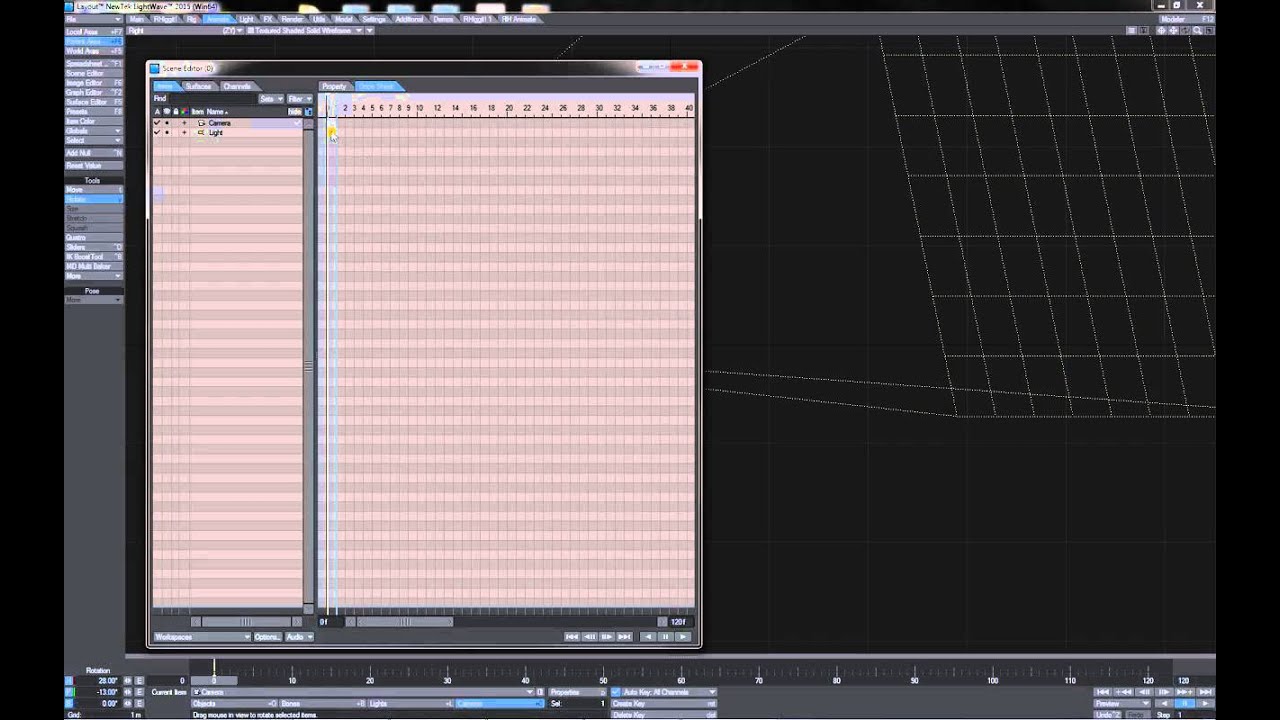Click the Active (A) column header icon
The height and width of the screenshot is (720, 1280).
tap(157, 111)
